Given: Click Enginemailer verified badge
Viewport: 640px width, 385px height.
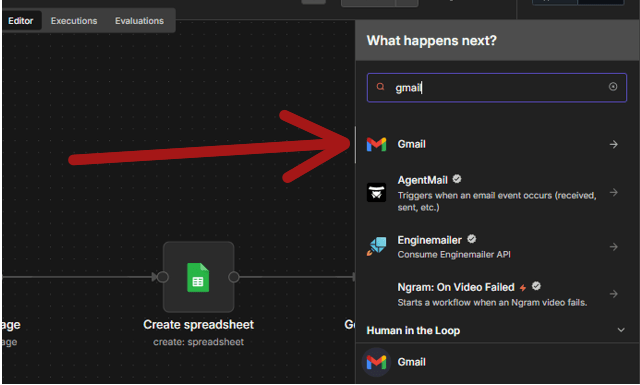Looking at the screenshot, I should (x=471, y=239).
